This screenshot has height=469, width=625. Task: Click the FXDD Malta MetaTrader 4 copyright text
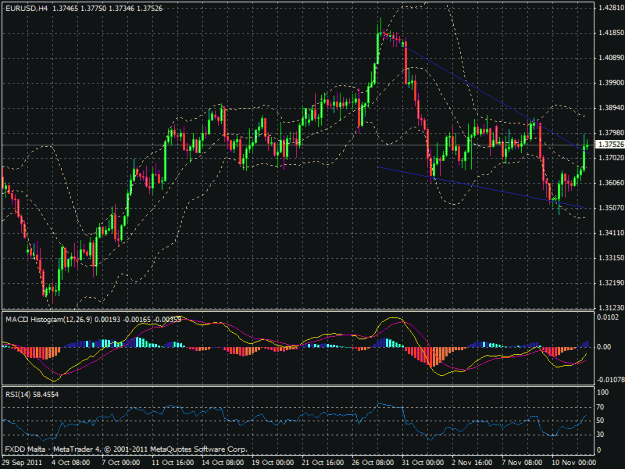[x=126, y=449]
